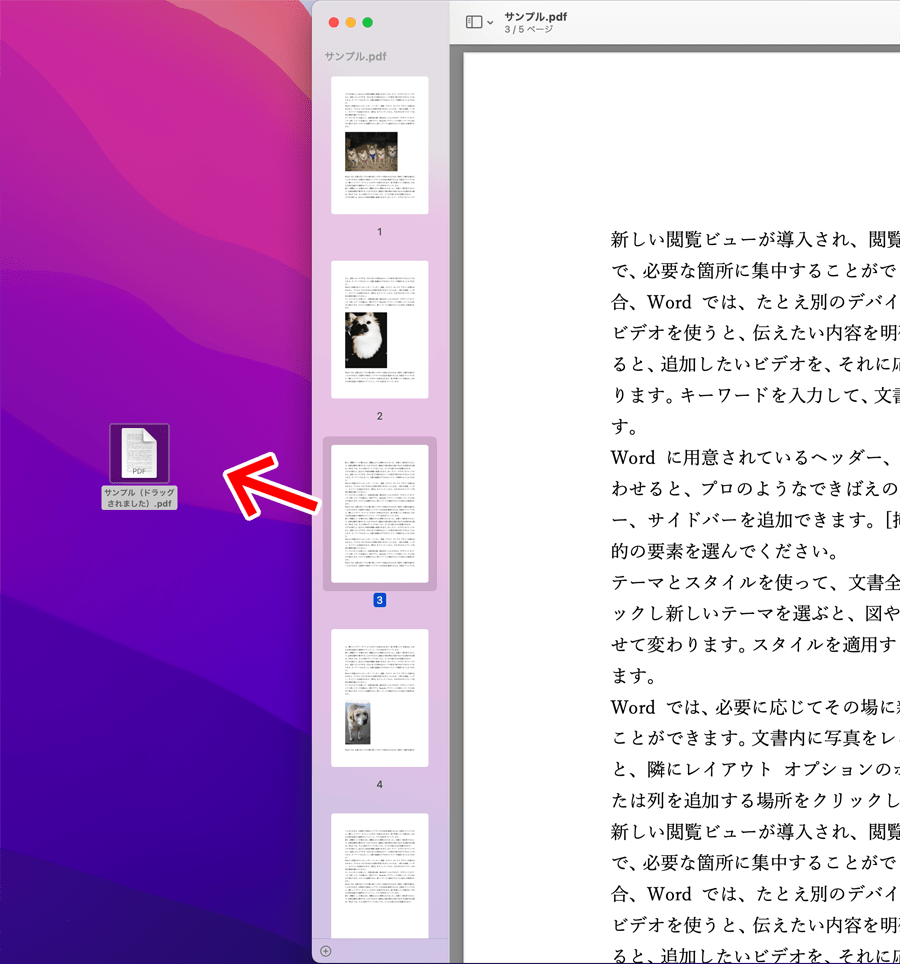This screenshot has width=900, height=964.
Task: Select the dragged PDF file on desktop
Action: (x=140, y=454)
